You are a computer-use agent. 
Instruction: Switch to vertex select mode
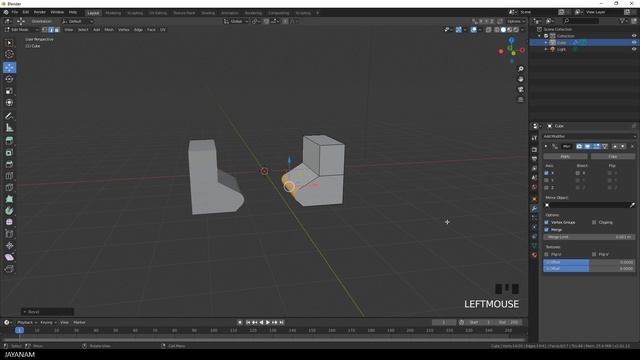coord(45,30)
